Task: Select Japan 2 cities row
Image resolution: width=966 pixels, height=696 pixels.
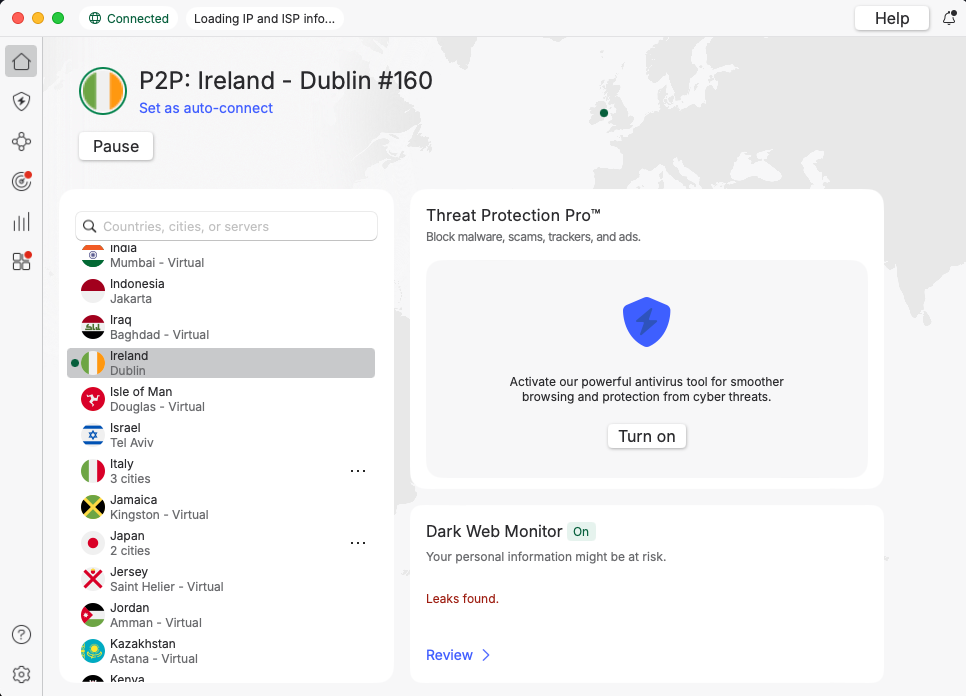Action: pos(221,543)
